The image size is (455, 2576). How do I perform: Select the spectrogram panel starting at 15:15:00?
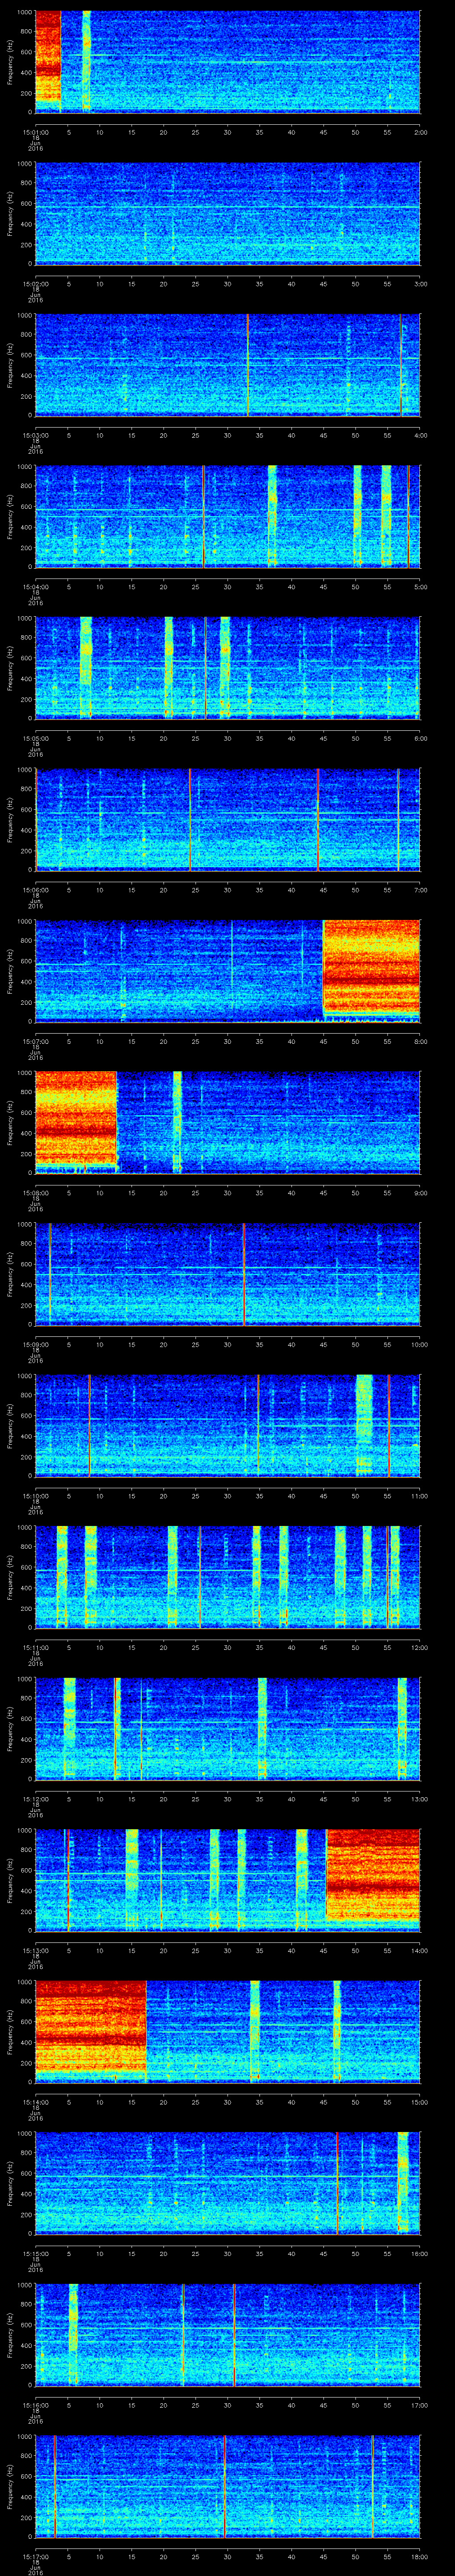click(x=227, y=2182)
